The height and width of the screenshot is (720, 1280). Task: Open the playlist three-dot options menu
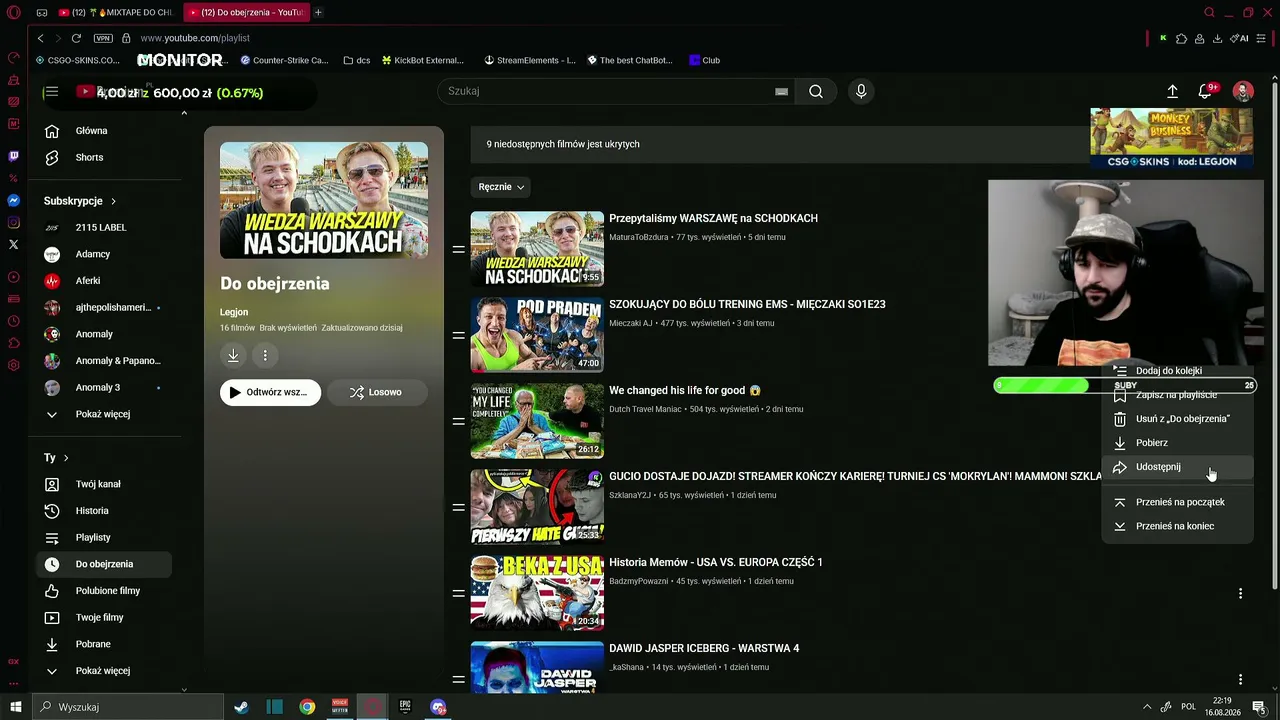pyautogui.click(x=265, y=355)
